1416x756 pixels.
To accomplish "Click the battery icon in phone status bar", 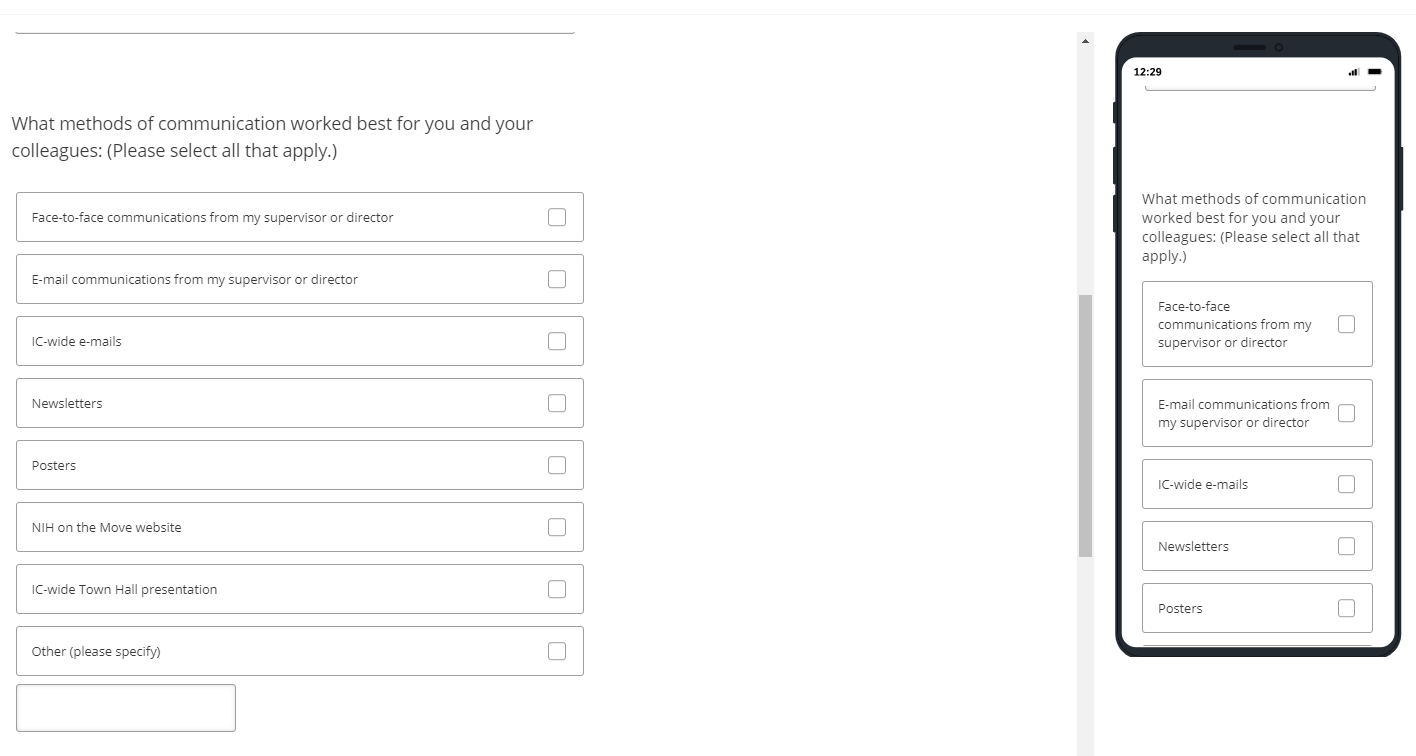I will tap(1375, 72).
